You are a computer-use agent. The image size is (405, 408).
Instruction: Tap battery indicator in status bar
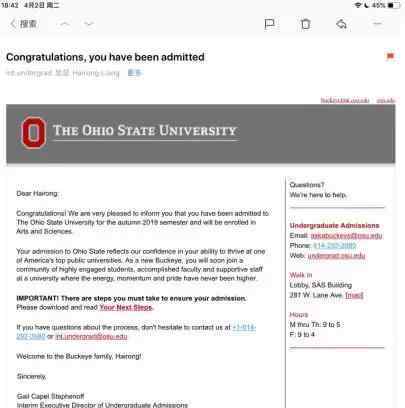pos(394,5)
